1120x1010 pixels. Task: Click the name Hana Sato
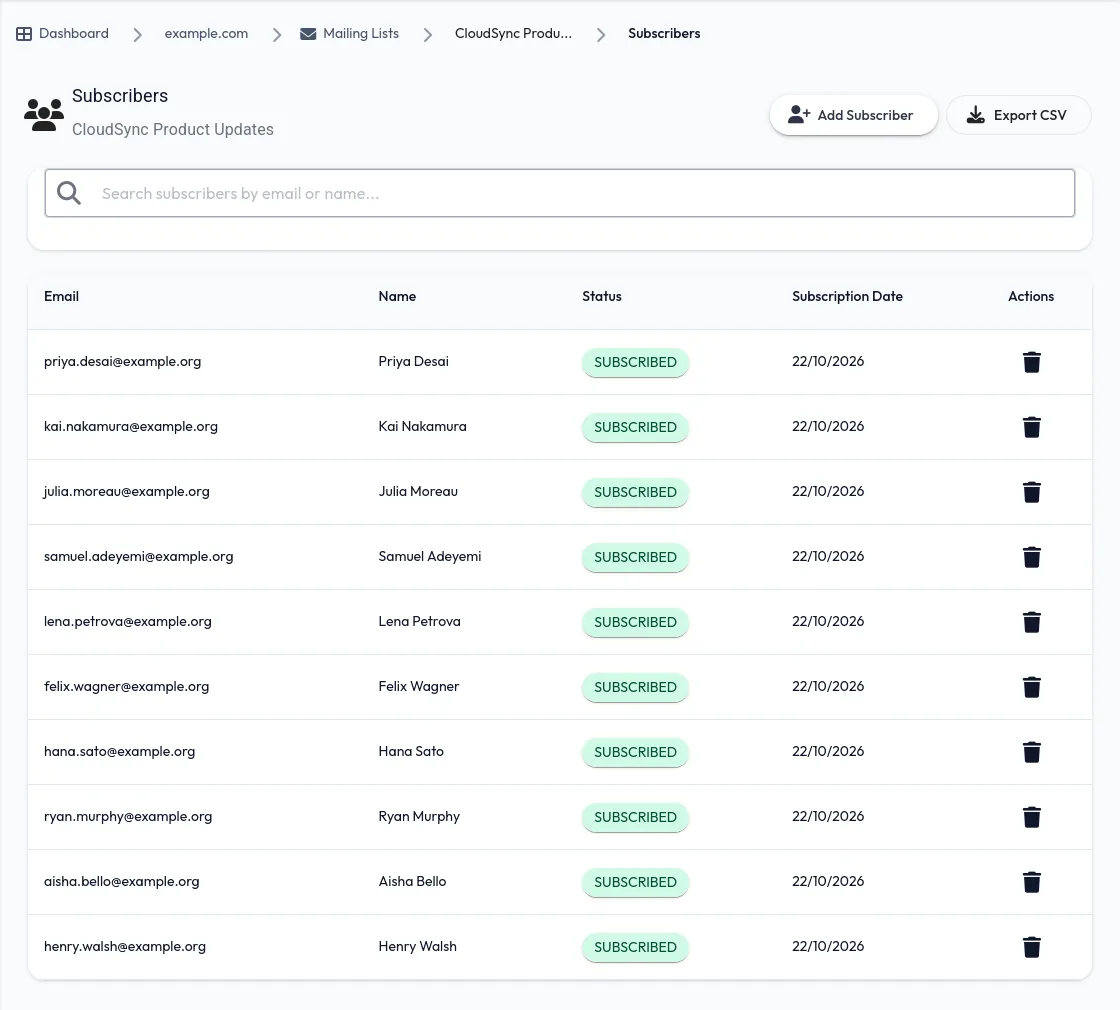tap(411, 751)
